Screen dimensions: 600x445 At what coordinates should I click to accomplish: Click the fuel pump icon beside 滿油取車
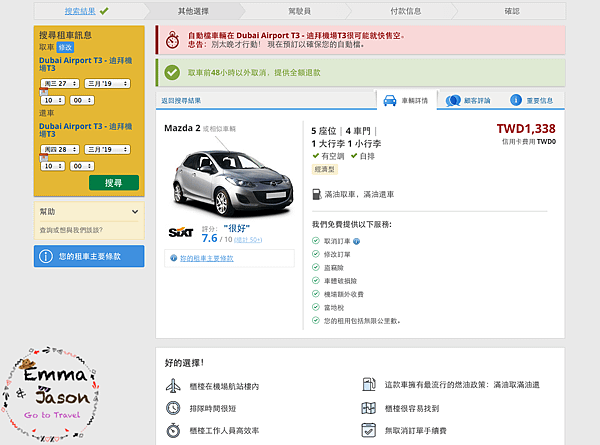tap(317, 194)
